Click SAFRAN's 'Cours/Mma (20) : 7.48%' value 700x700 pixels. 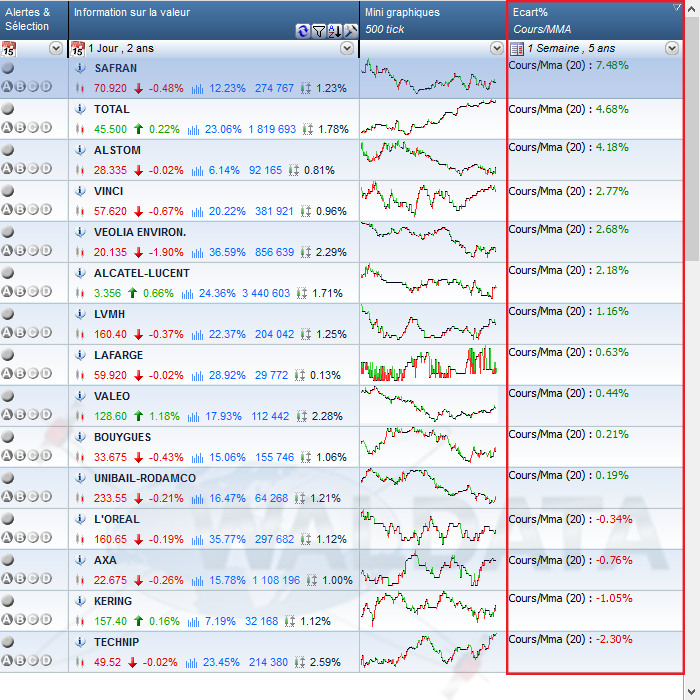click(x=569, y=65)
